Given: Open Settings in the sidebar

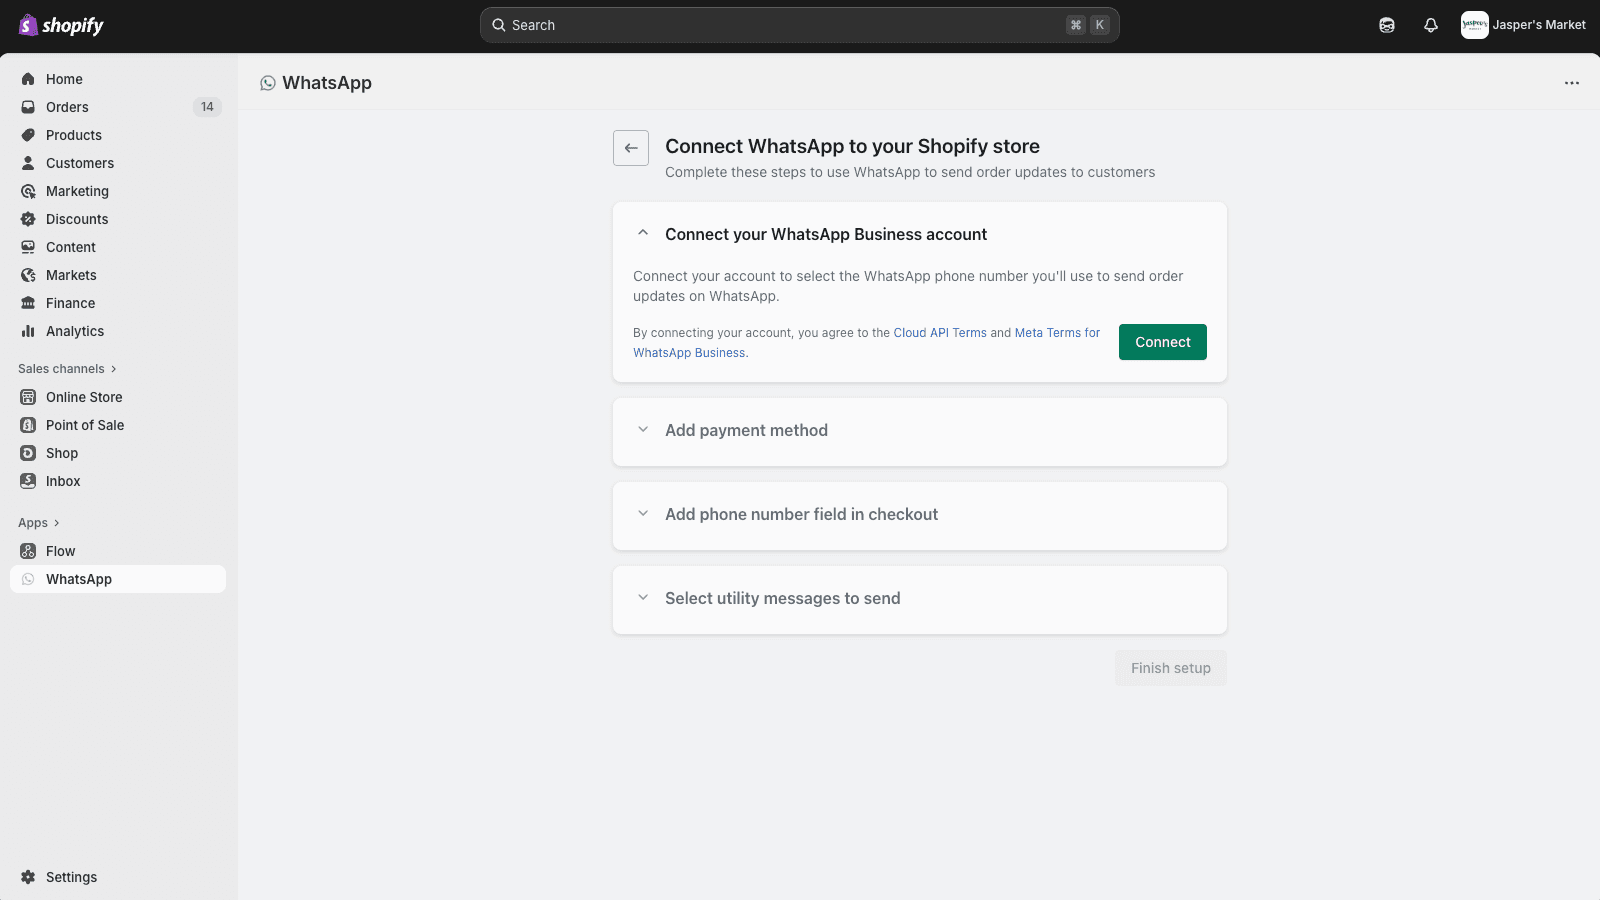Looking at the screenshot, I should pyautogui.click(x=118, y=877).
